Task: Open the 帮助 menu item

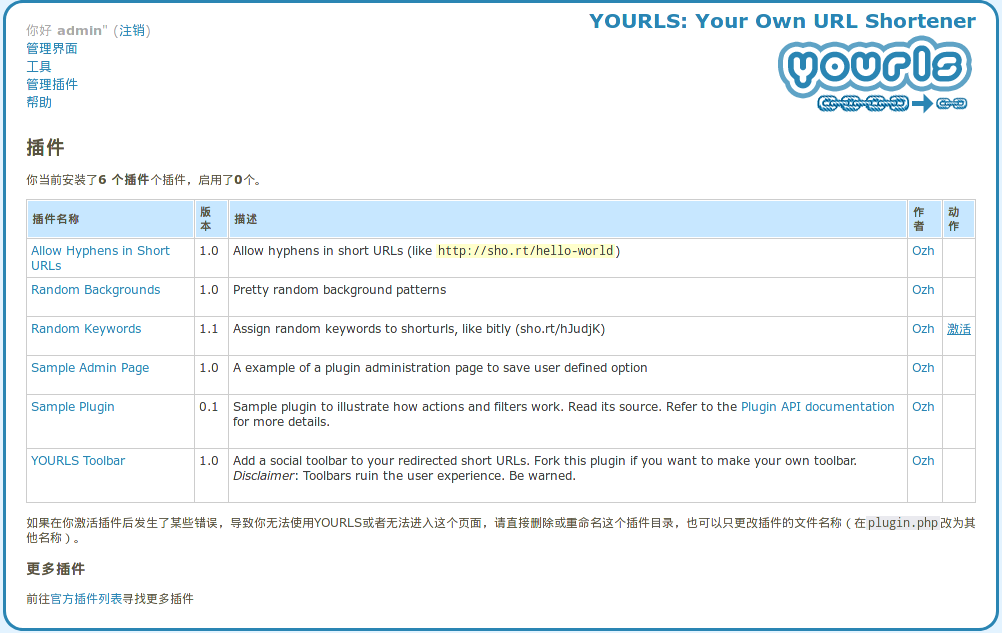Action: click(39, 103)
